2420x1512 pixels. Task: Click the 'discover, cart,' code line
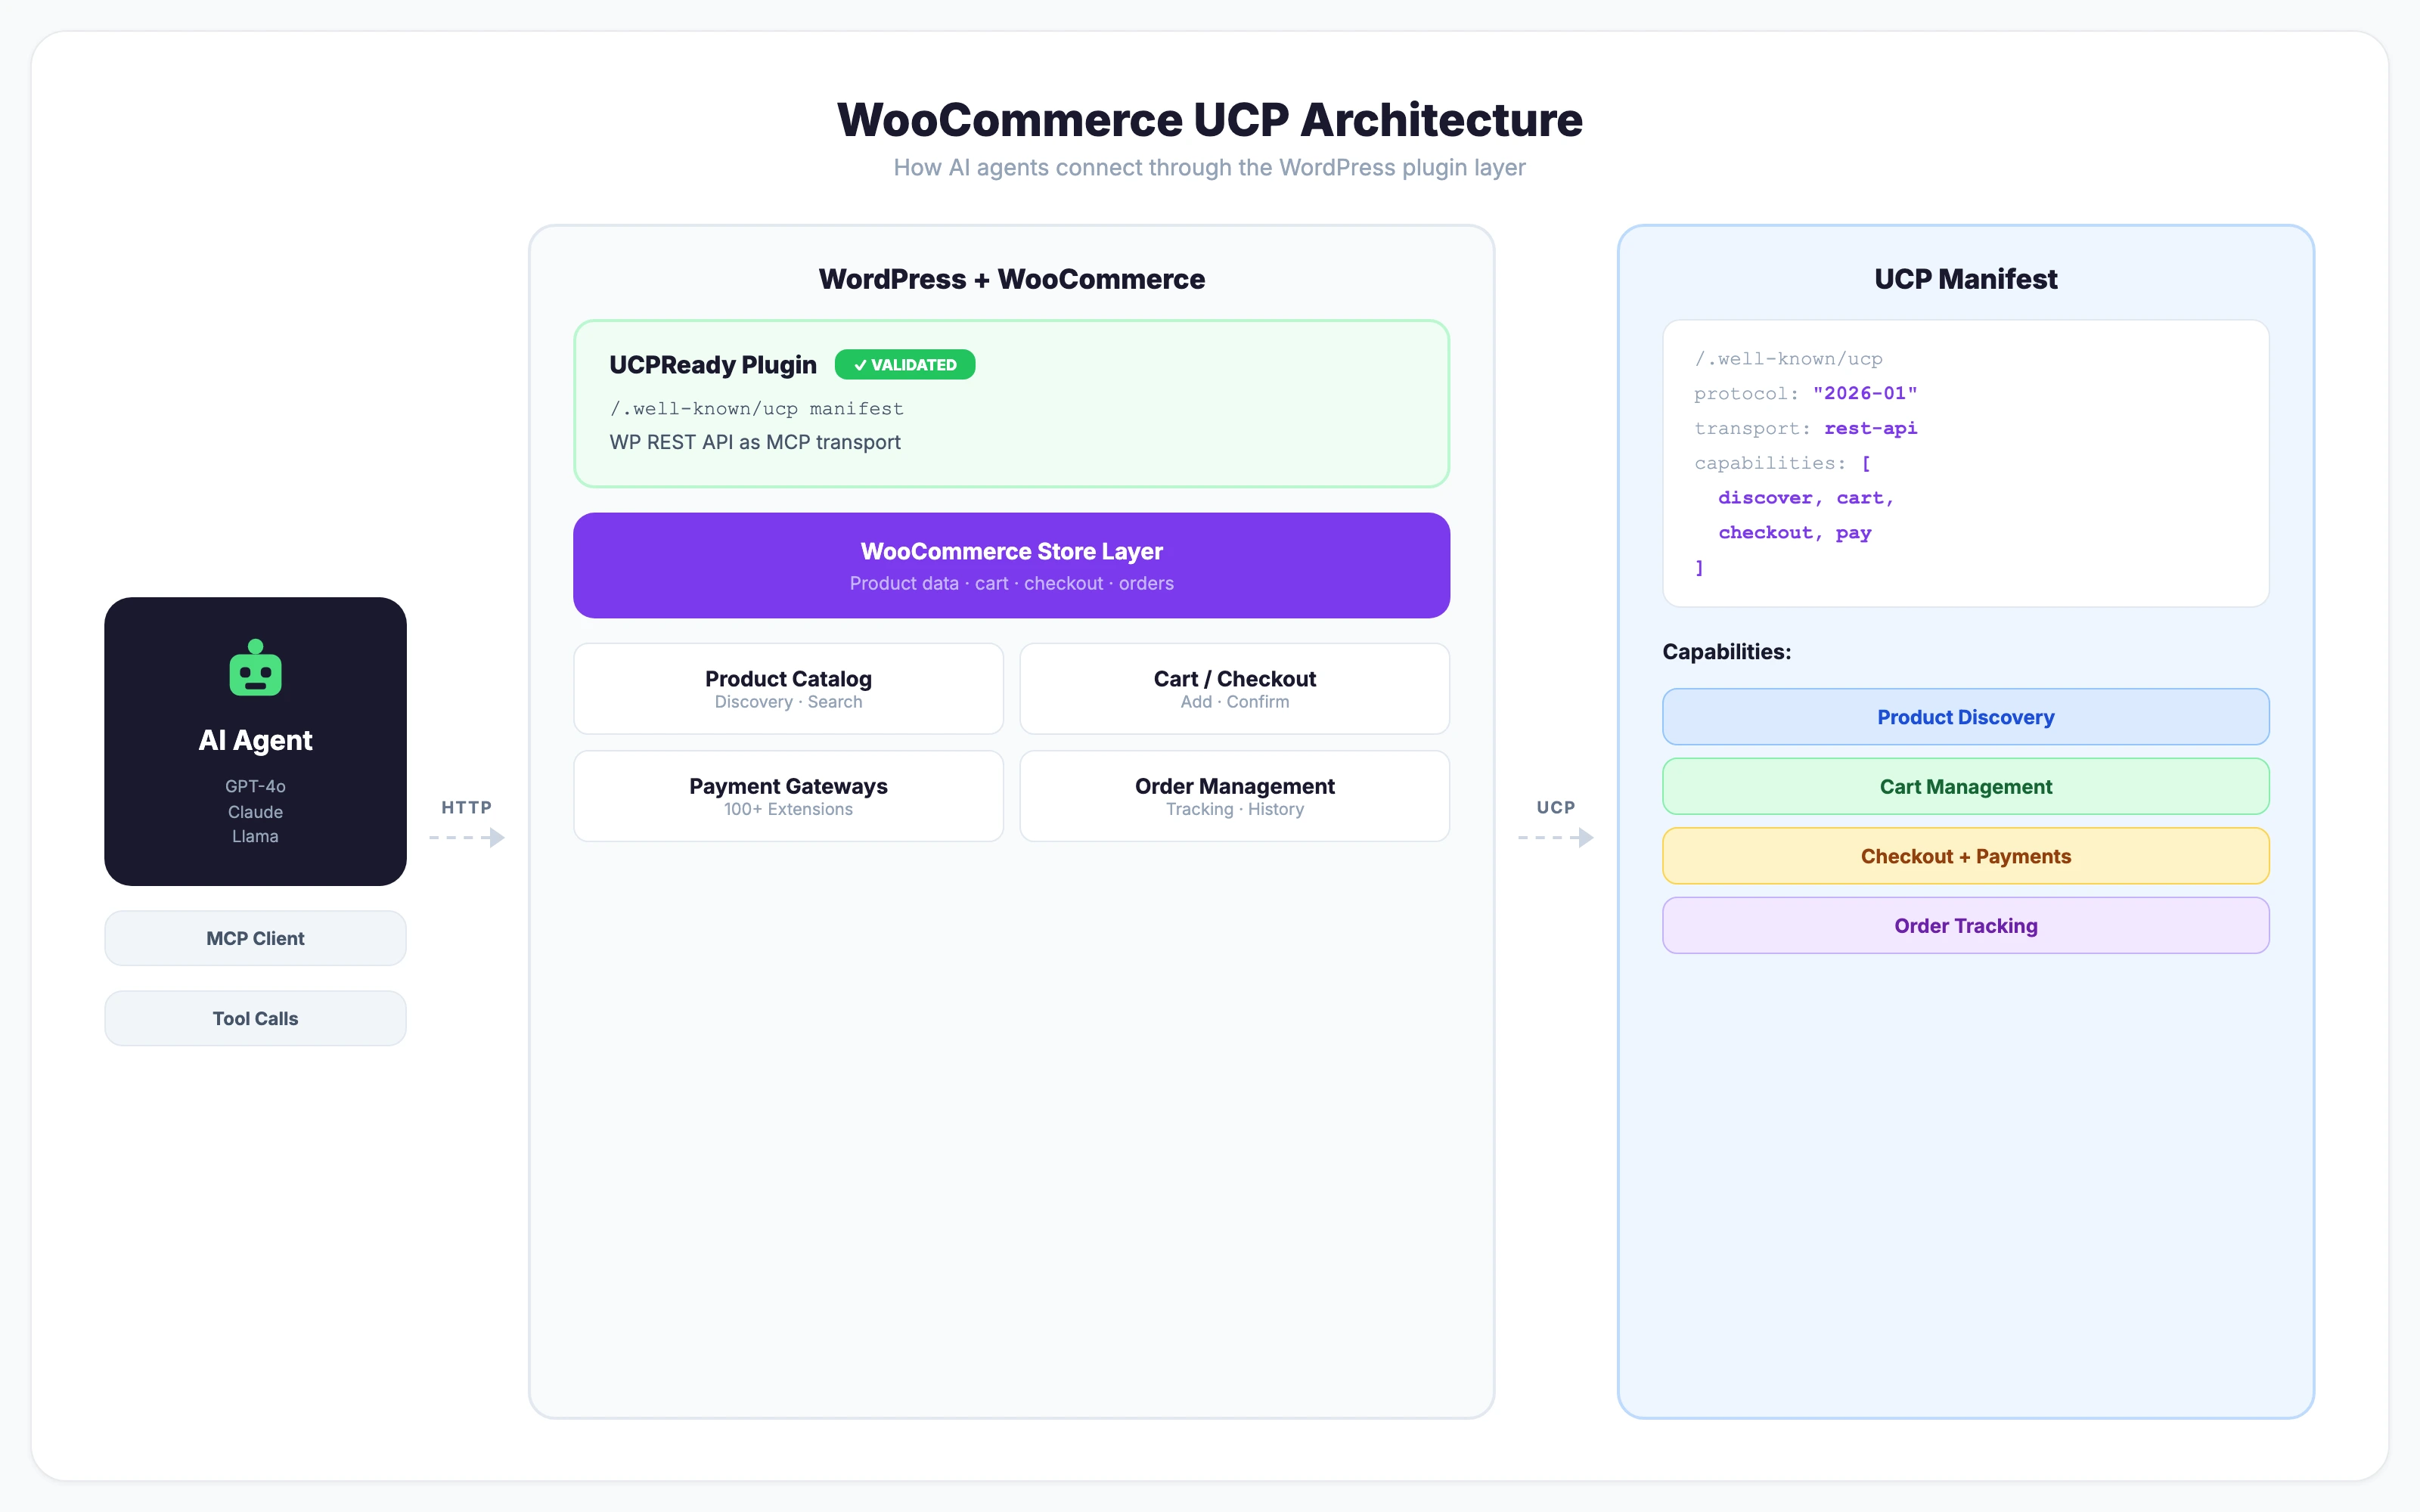tap(1805, 498)
